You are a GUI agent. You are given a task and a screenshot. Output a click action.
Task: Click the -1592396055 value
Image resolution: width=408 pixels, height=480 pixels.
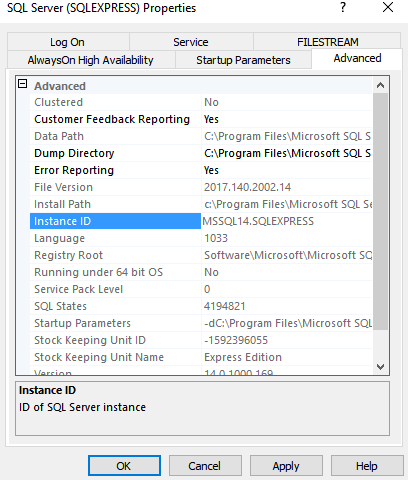[x=236, y=340]
